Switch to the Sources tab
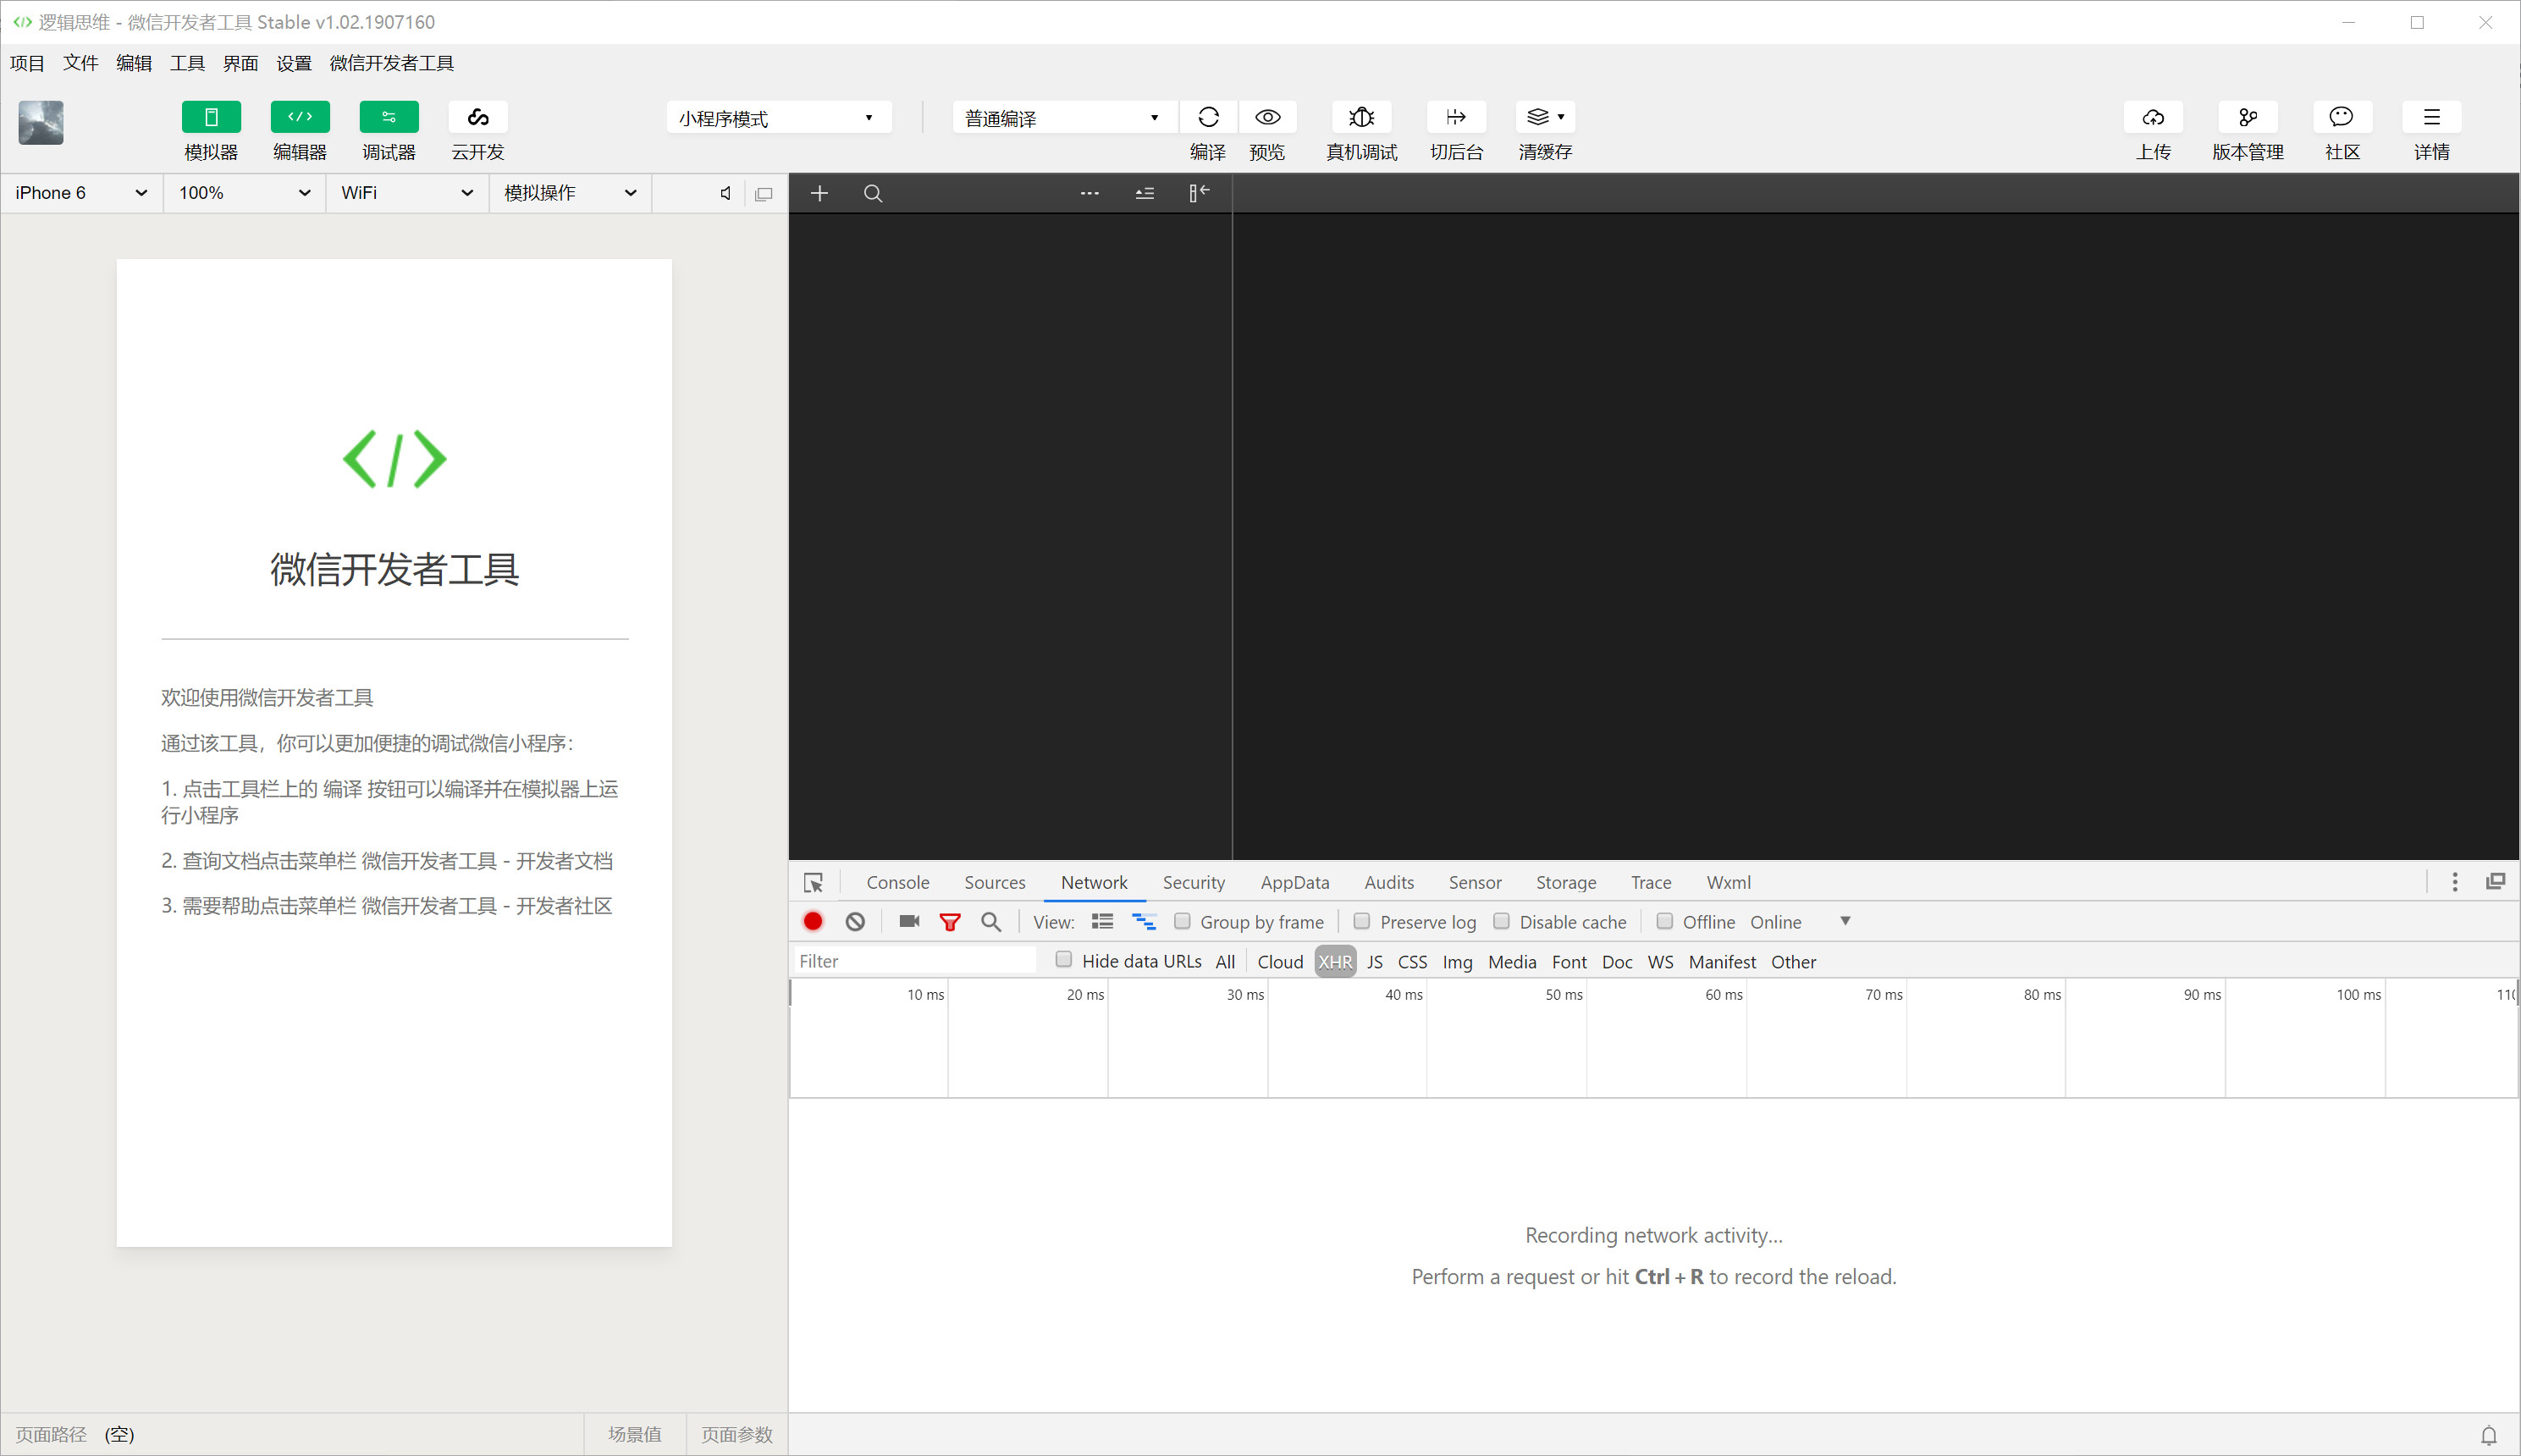2521x1456 pixels. [995, 882]
